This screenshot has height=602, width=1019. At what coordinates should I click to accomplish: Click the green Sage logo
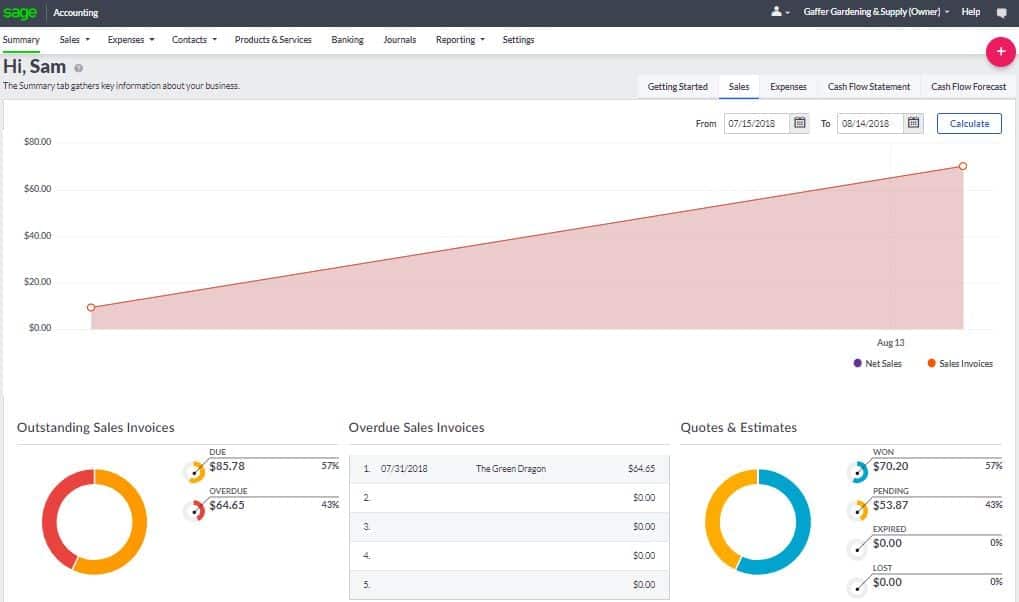pyautogui.click(x=20, y=12)
